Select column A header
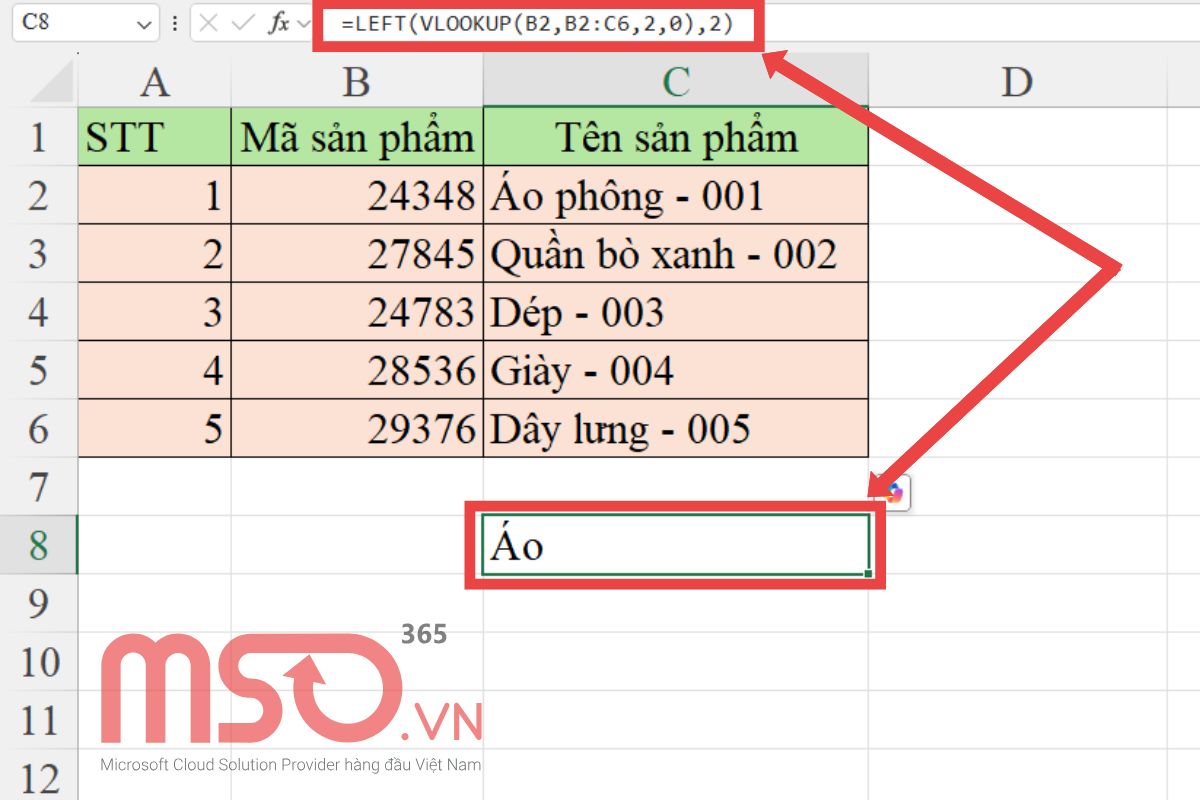 click(x=155, y=82)
